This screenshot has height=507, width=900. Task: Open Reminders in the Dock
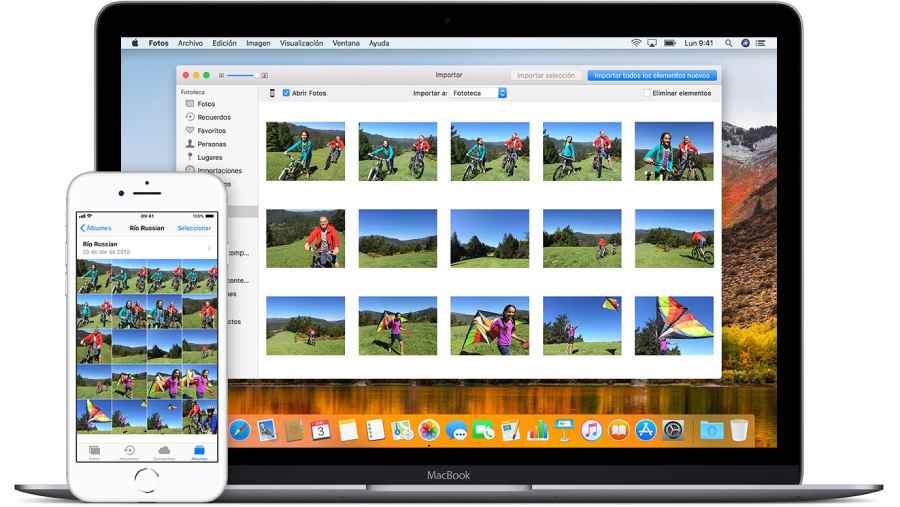(375, 430)
